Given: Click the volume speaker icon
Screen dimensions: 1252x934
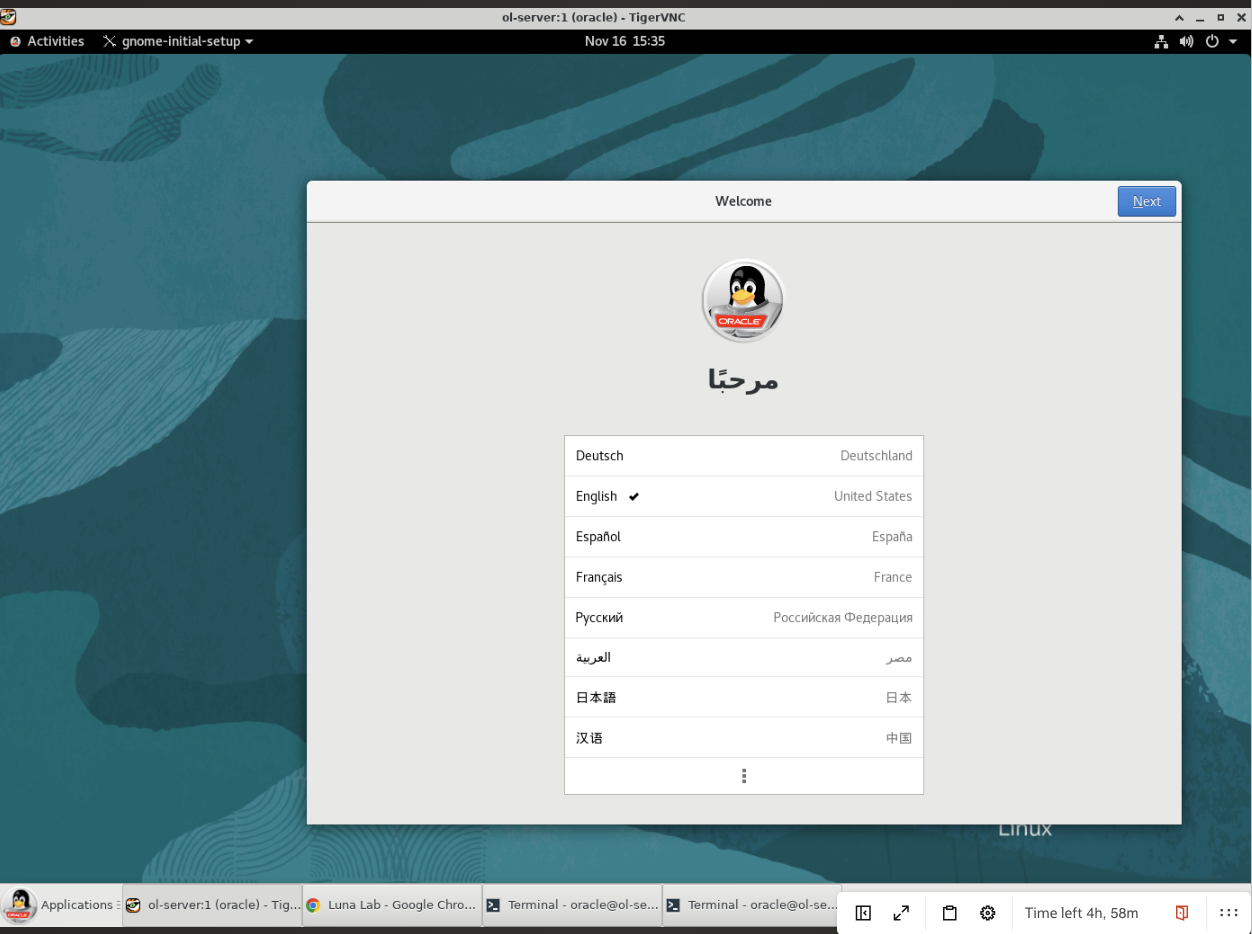Looking at the screenshot, I should (1185, 41).
